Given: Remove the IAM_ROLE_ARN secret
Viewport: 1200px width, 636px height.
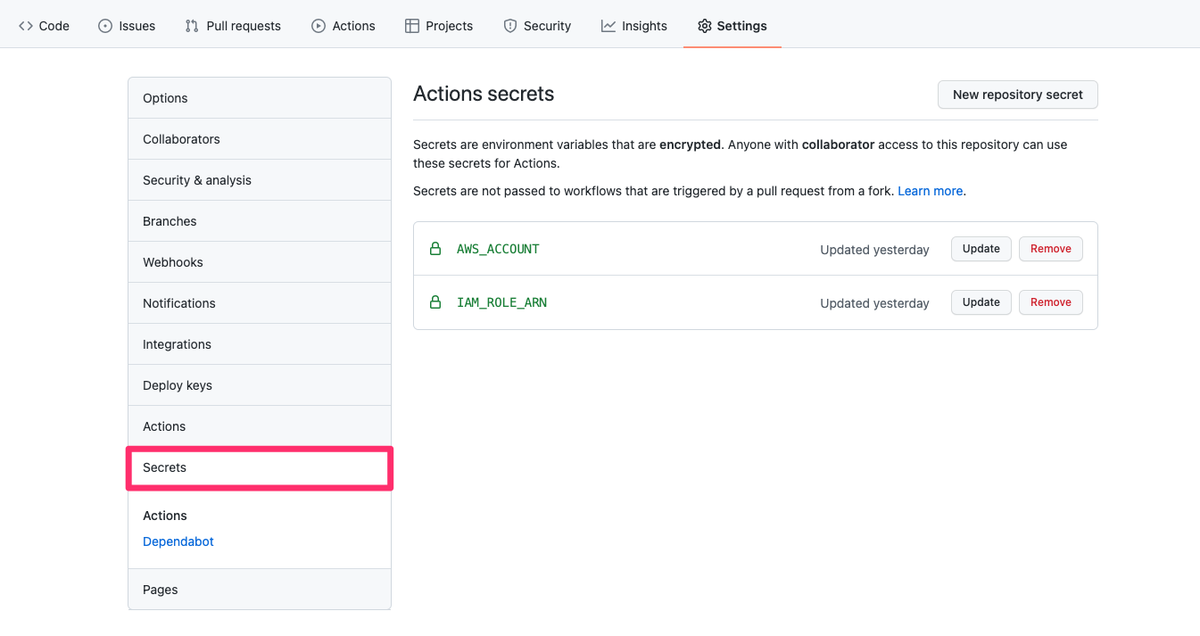Looking at the screenshot, I should (x=1050, y=302).
